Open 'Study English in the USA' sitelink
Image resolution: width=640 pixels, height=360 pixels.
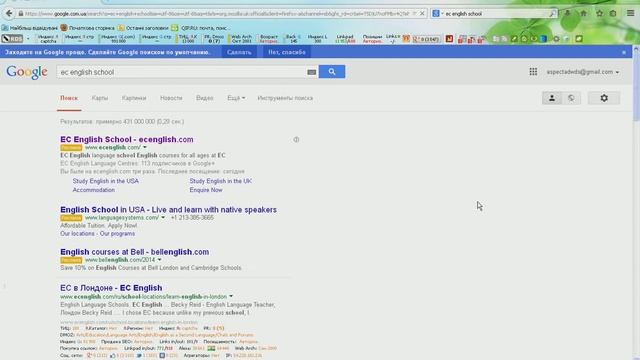coord(106,181)
